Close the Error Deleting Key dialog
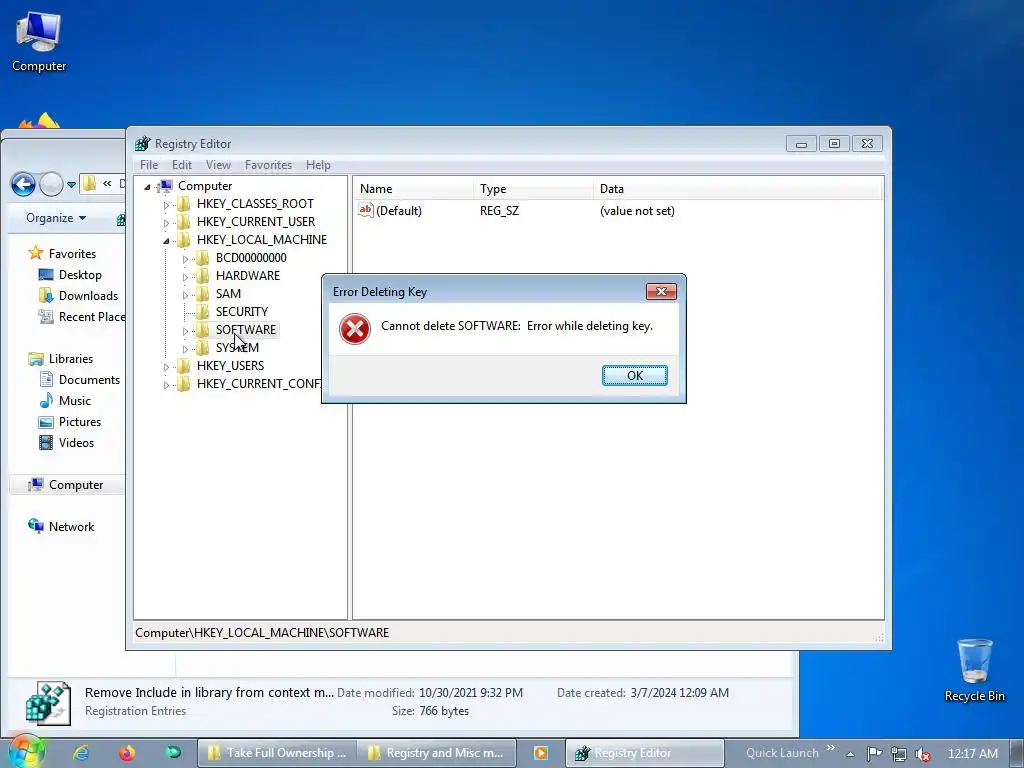 click(661, 291)
